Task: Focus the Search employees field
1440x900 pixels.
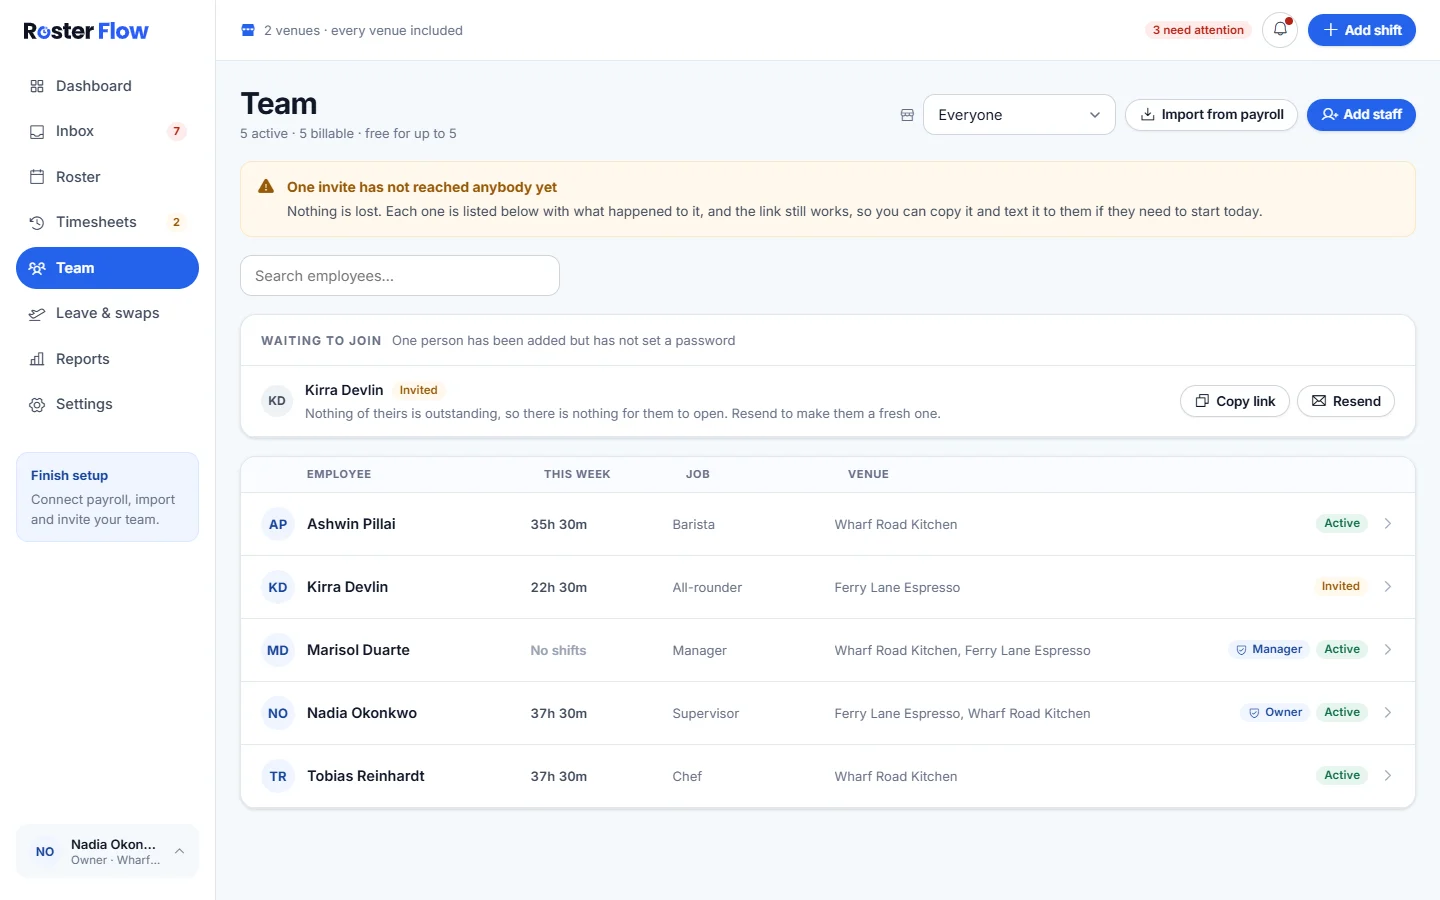Action: (x=400, y=276)
